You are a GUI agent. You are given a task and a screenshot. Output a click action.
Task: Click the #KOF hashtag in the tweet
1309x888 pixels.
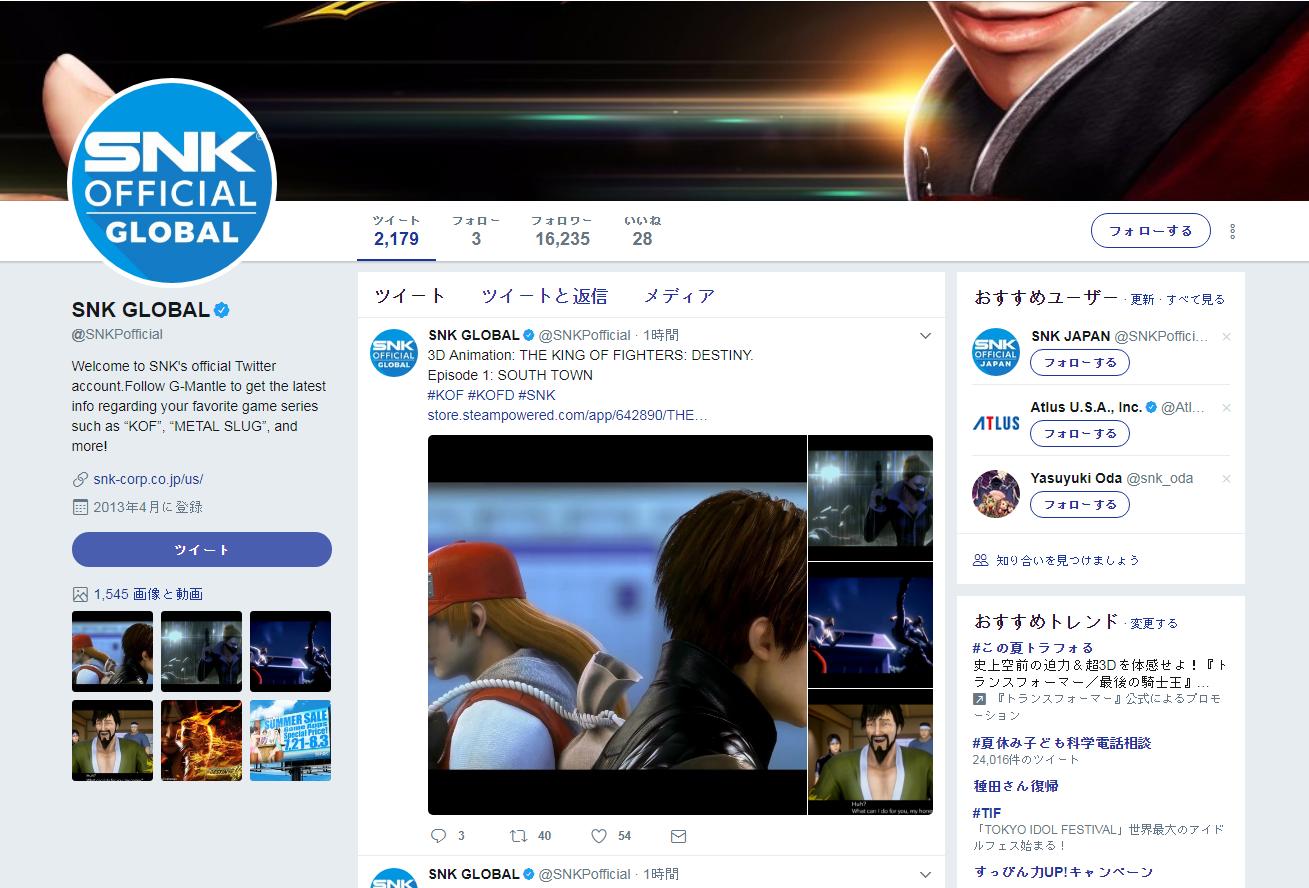coord(445,395)
